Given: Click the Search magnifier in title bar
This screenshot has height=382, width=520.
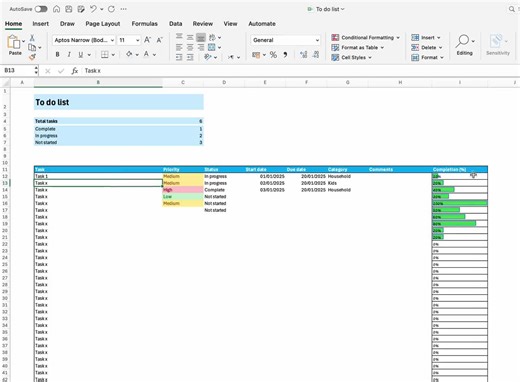Looking at the screenshot, I should coord(512,9).
